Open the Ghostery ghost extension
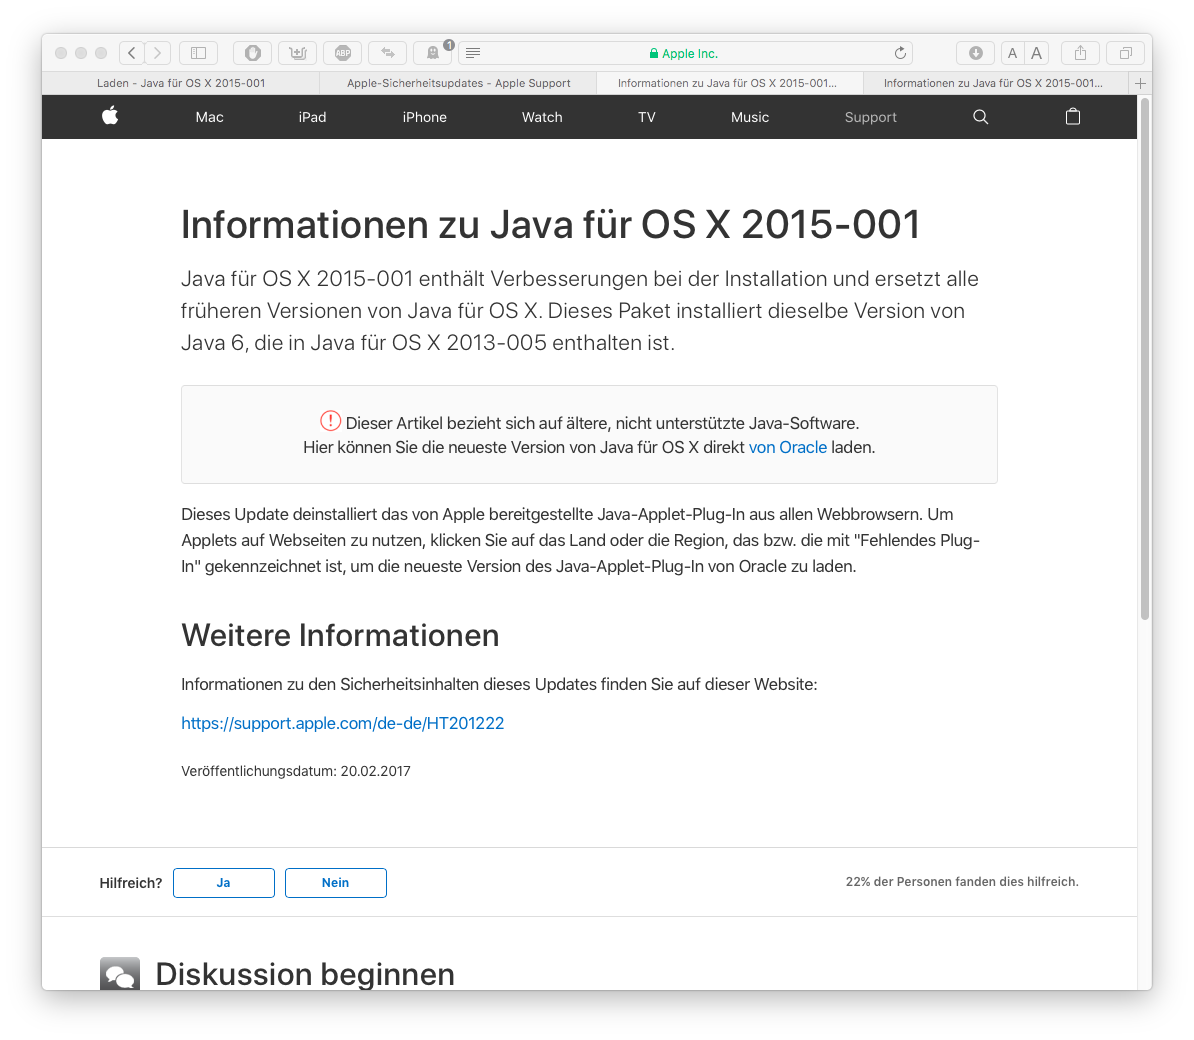The image size is (1194, 1040). coord(433,53)
